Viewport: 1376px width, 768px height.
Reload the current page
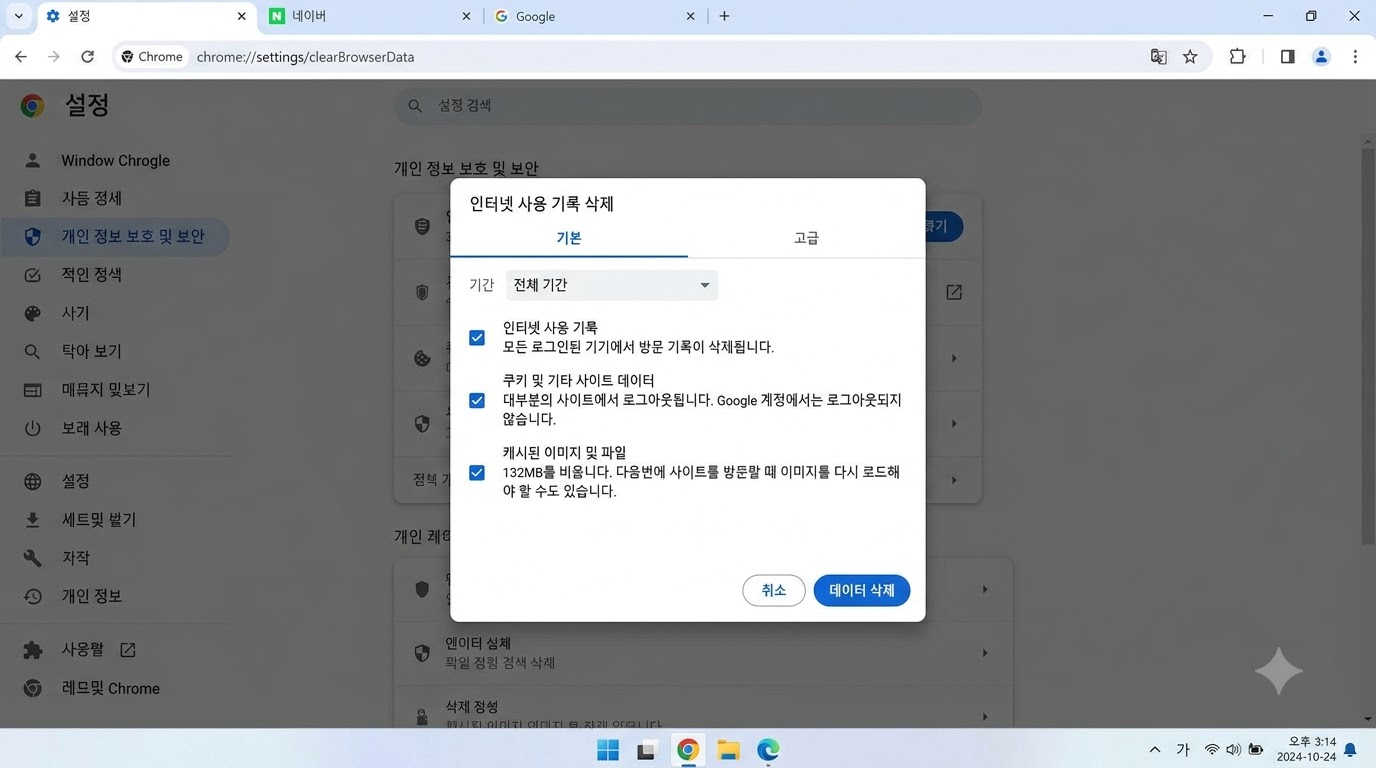pyautogui.click(x=87, y=57)
